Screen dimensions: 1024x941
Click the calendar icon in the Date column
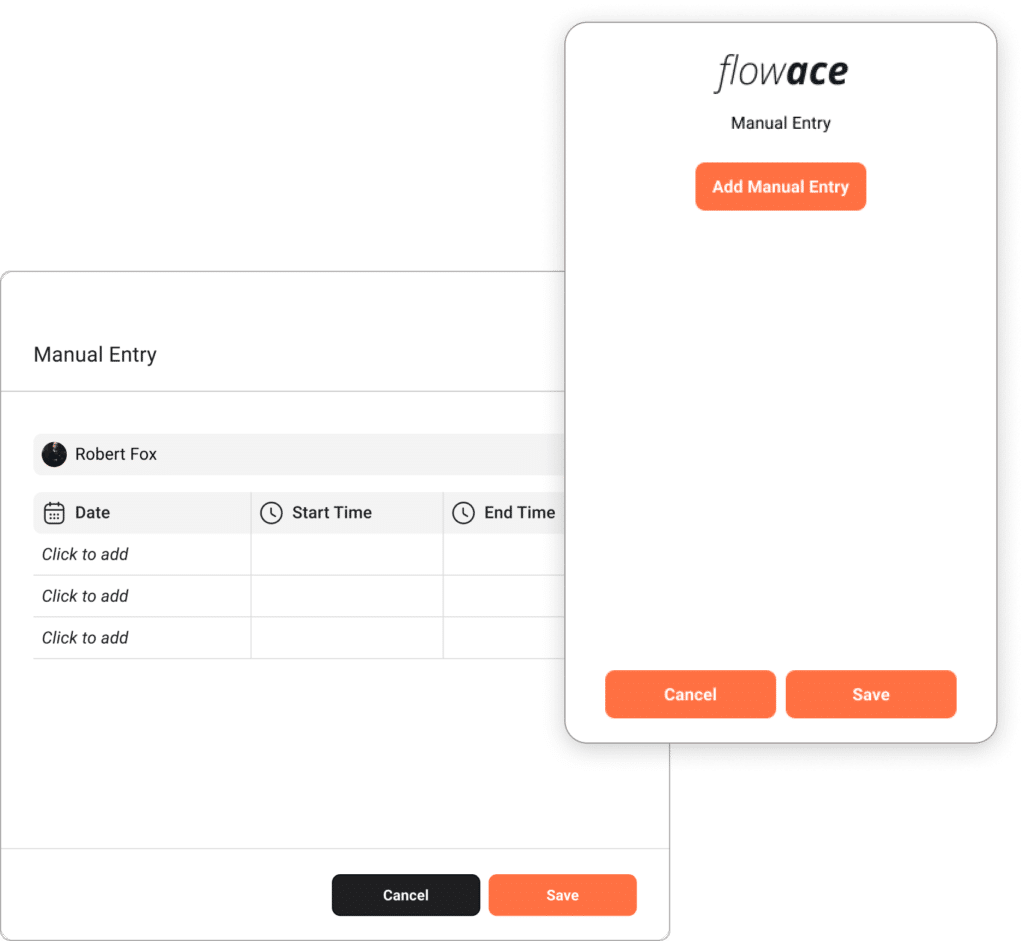(x=52, y=512)
